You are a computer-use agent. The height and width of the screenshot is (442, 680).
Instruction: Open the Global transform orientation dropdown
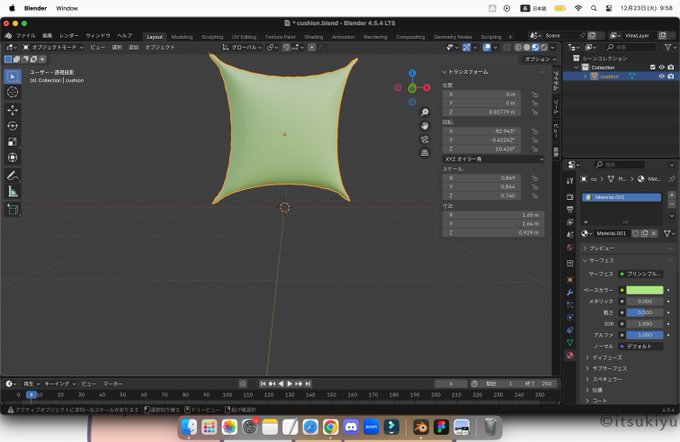pos(242,47)
